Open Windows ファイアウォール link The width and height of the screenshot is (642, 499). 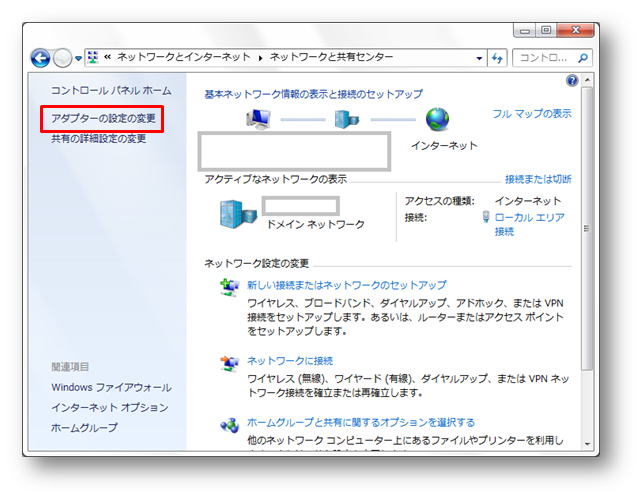[x=111, y=387]
